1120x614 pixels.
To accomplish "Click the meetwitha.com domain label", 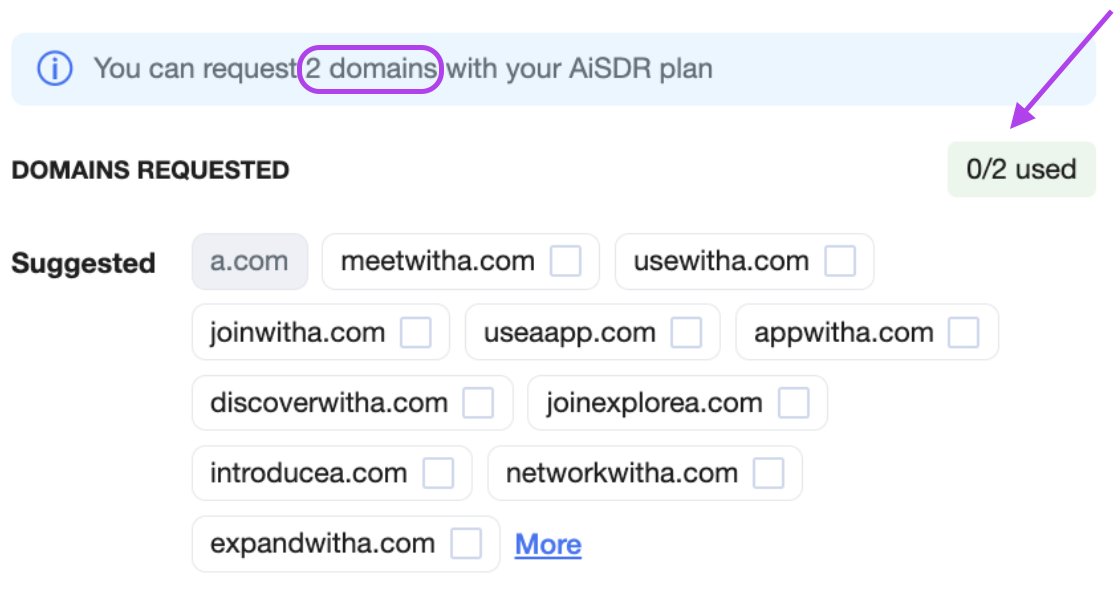I will click(437, 261).
